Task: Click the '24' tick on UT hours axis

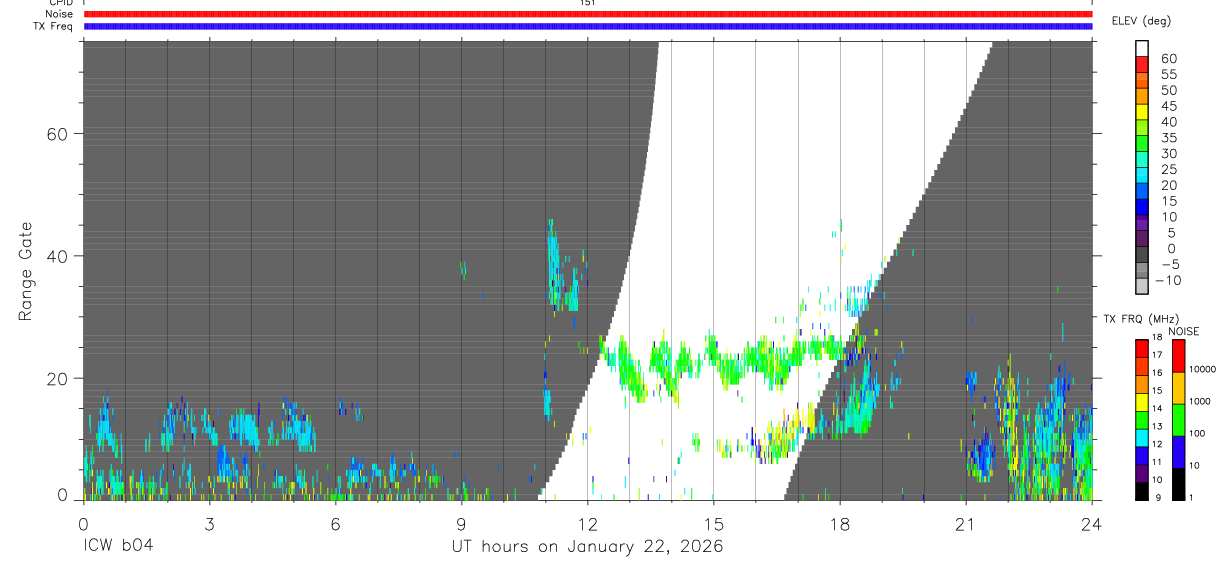Action: tap(1091, 525)
